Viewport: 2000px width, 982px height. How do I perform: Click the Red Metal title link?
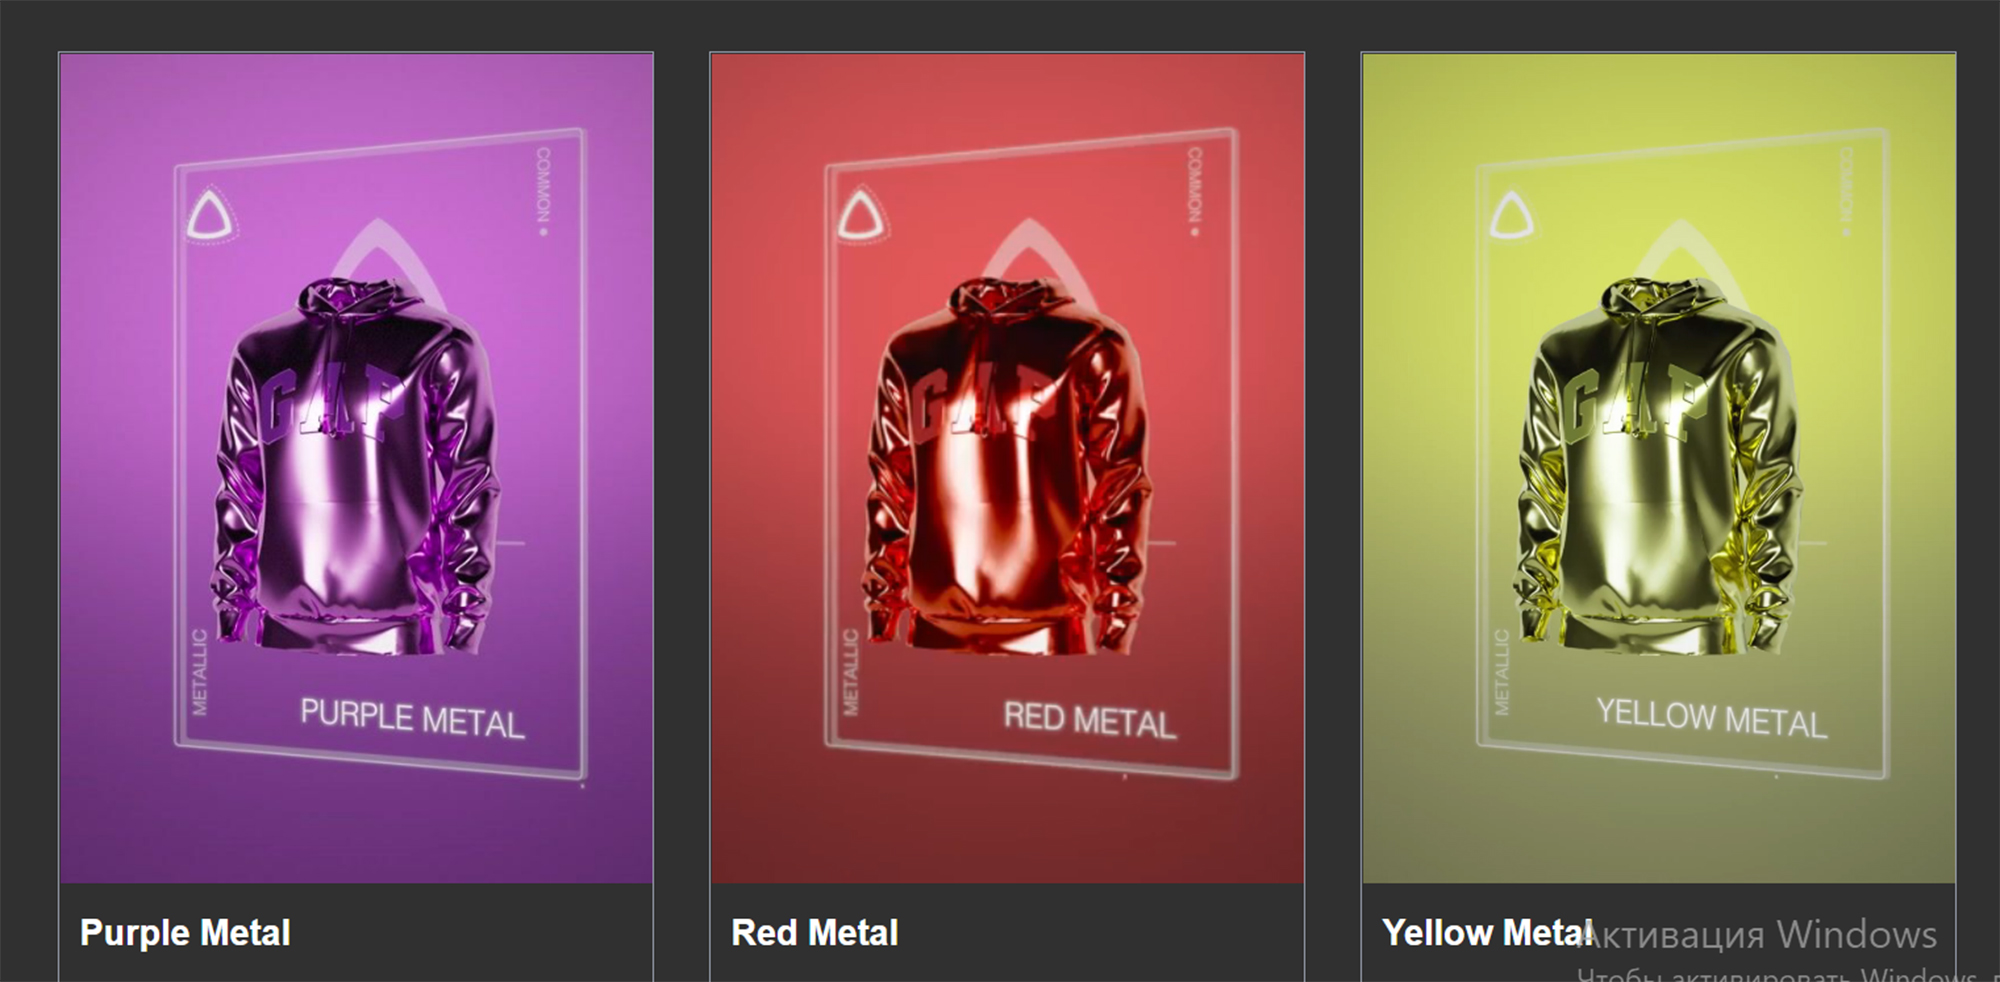(x=815, y=933)
